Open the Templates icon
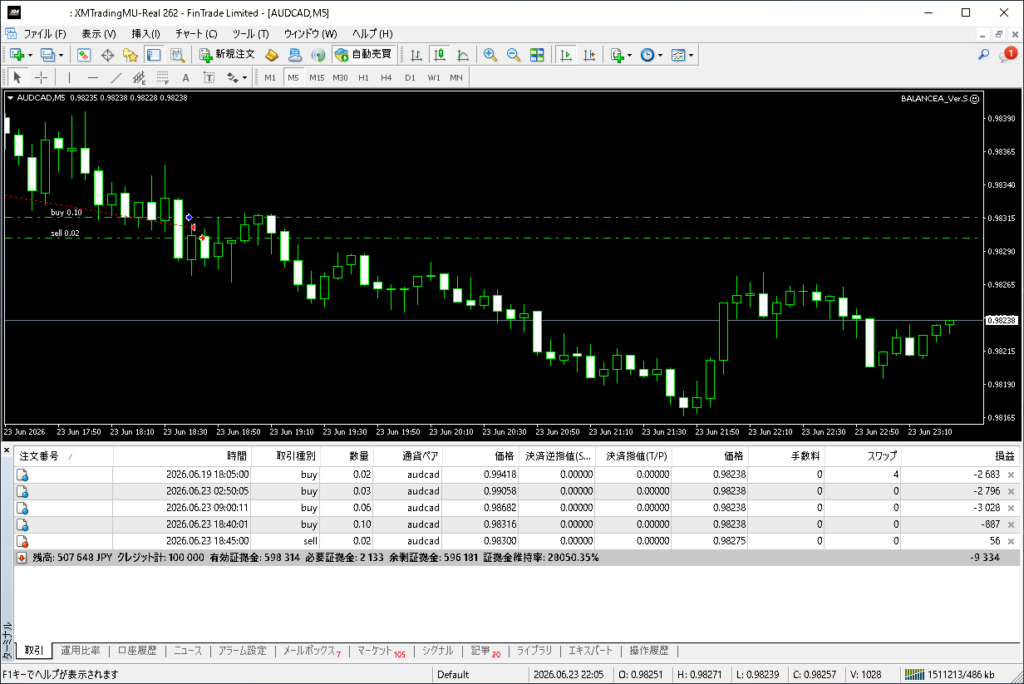 (678, 56)
